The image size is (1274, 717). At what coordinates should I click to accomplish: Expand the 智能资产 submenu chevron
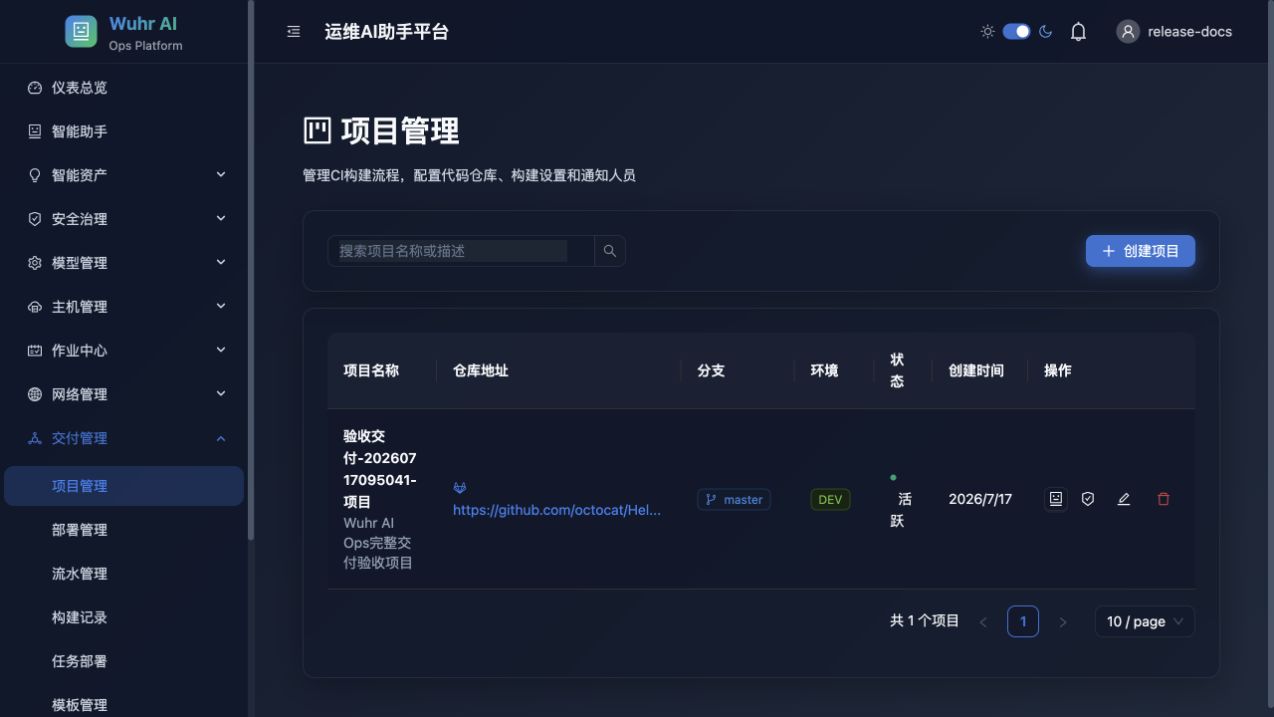(x=221, y=174)
